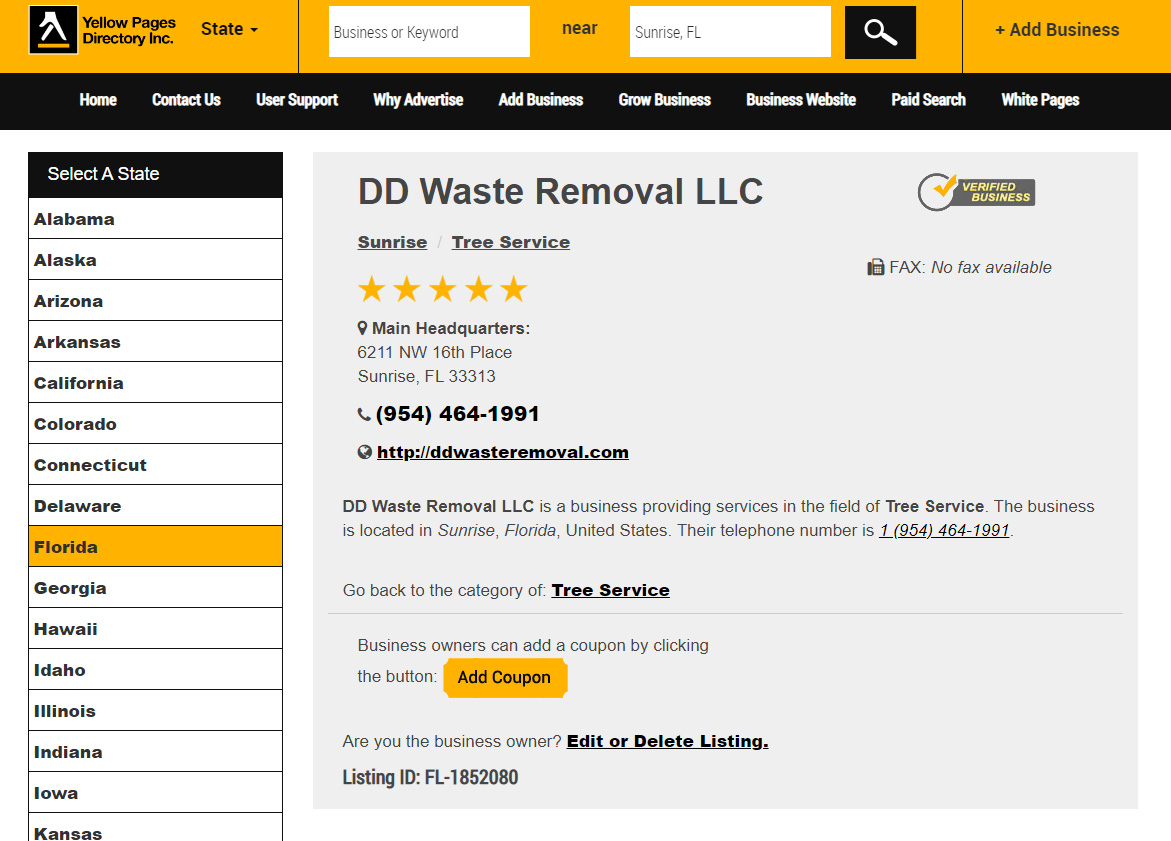Open the State dropdown in header

pos(229,29)
